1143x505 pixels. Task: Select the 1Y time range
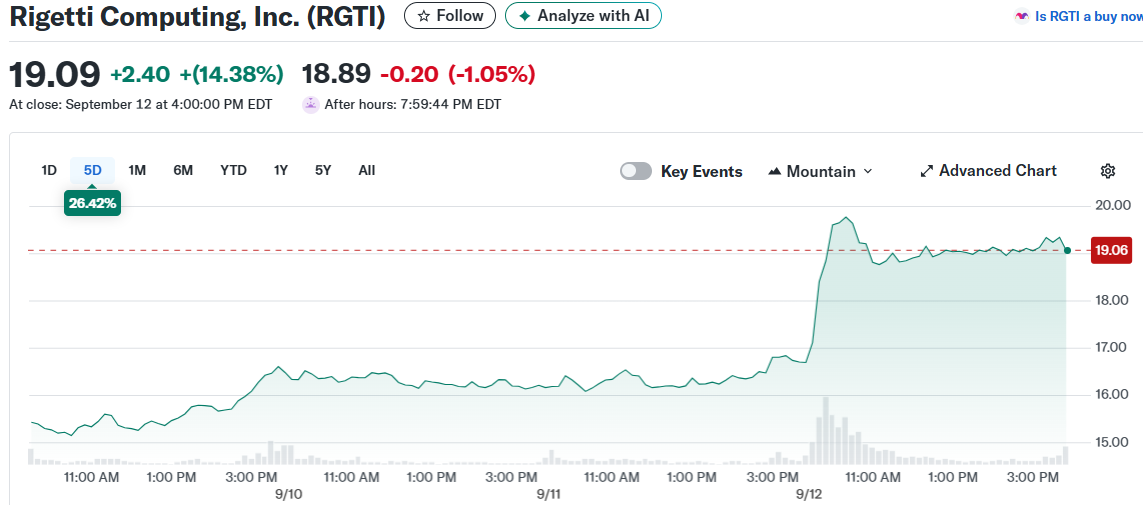pos(281,170)
